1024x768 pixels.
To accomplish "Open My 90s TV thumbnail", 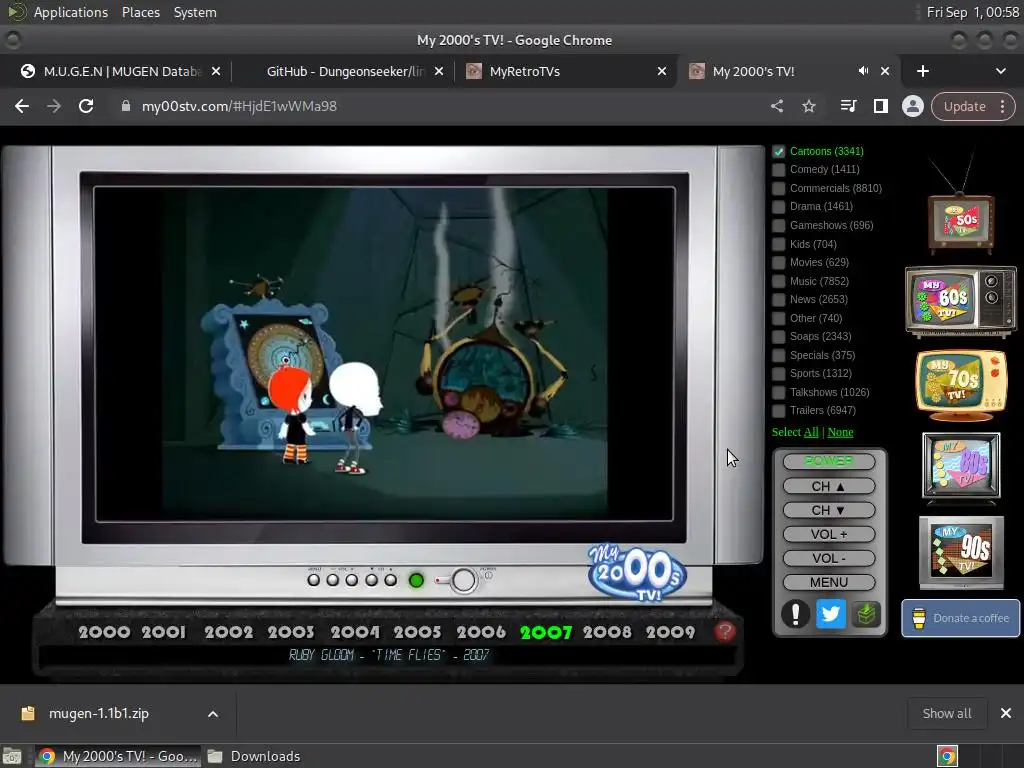I will (x=961, y=552).
